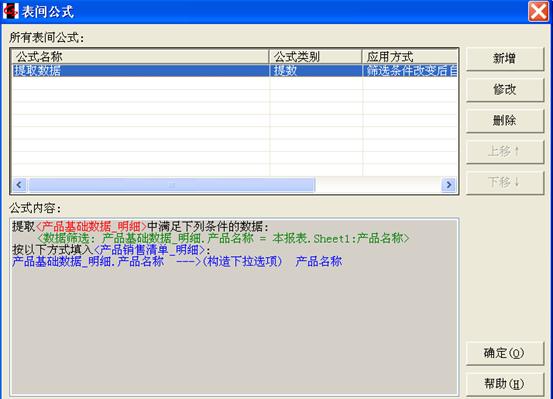Select the 提取数据 formula row
This screenshot has height=399, width=553.
[x=235, y=71]
